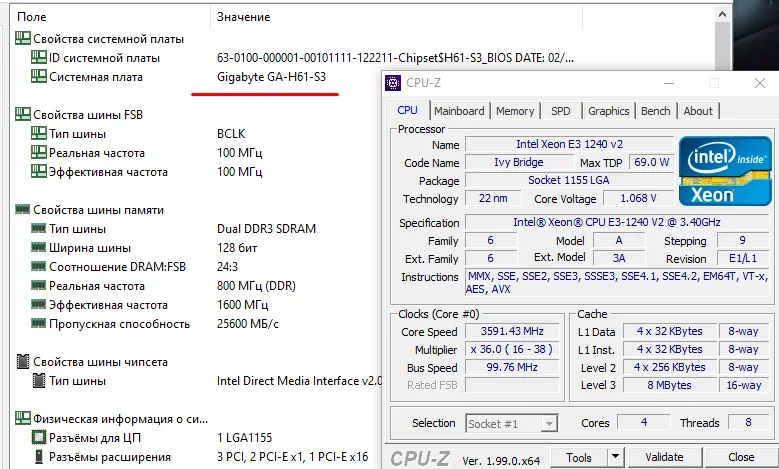Screen dimensions: 779x469
Task: Click the icon next to Системная плата row
Action: point(39,76)
